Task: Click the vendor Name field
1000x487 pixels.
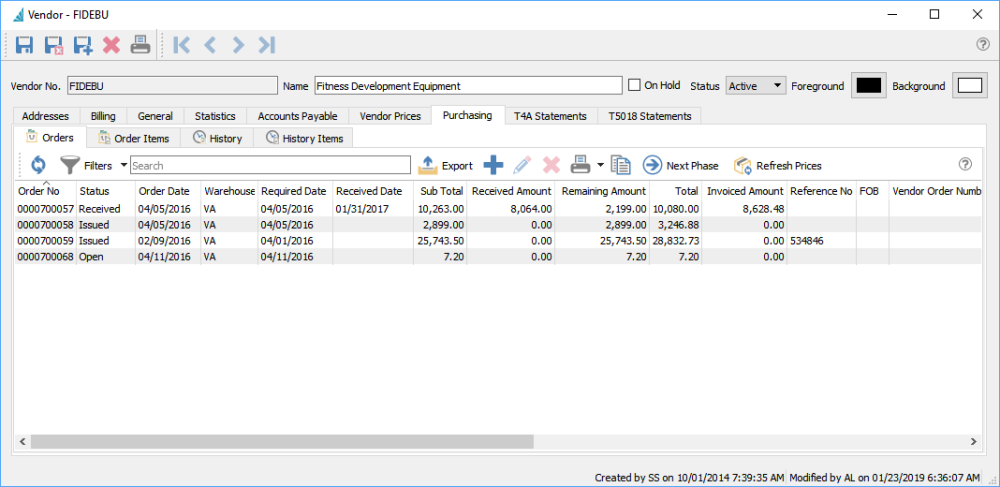Action: tap(468, 85)
